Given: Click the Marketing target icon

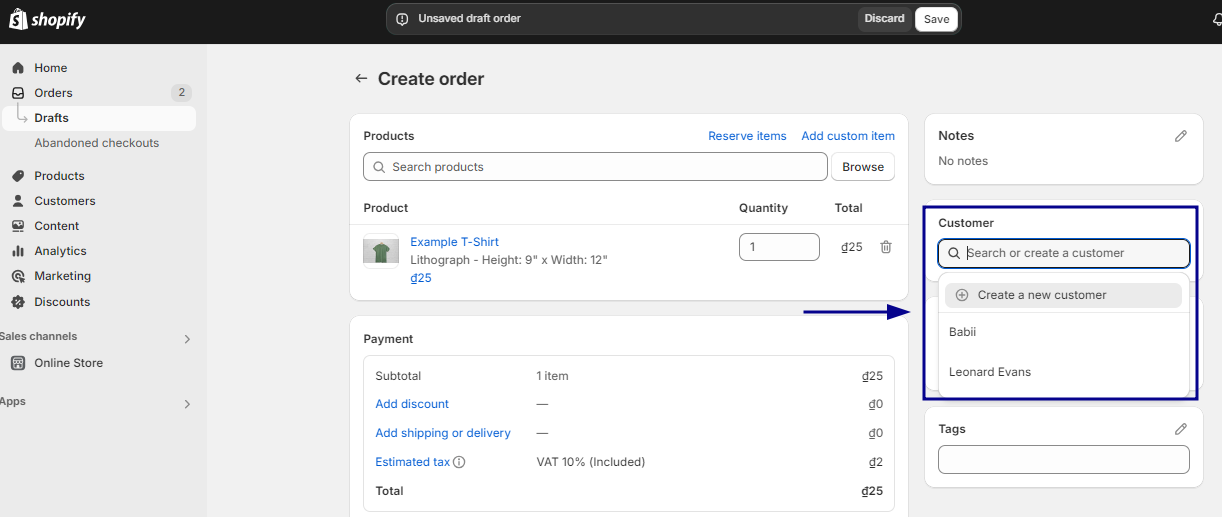Looking at the screenshot, I should (17, 276).
